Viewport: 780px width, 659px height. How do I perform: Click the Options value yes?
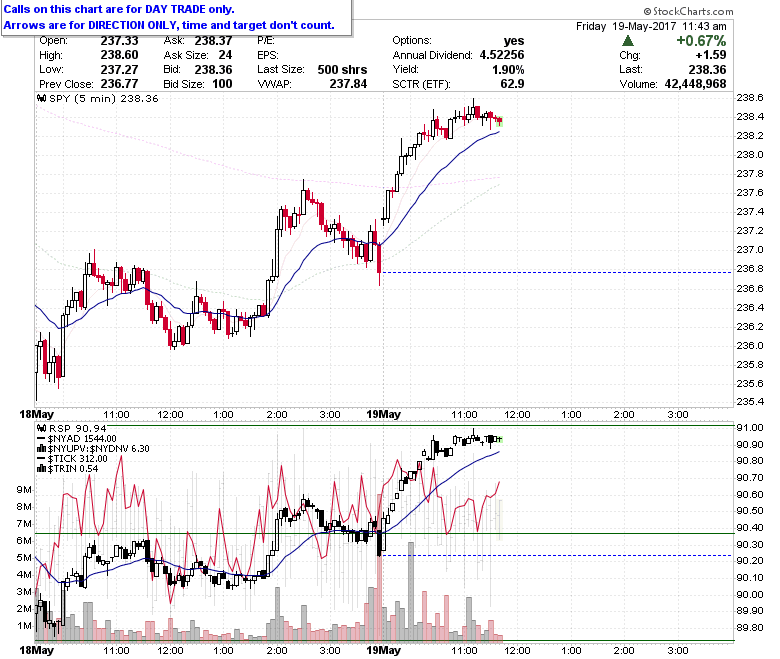(x=514, y=41)
